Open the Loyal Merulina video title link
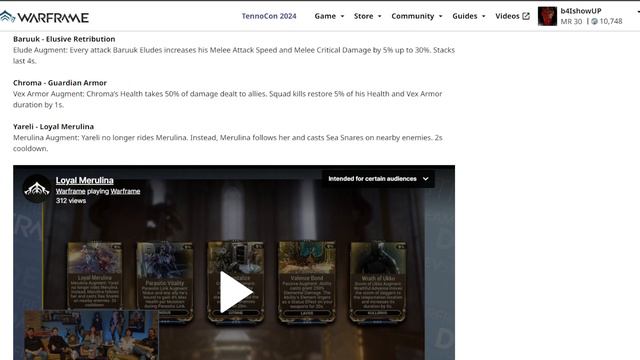Screen dimensions: 640x360 click(x=84, y=180)
